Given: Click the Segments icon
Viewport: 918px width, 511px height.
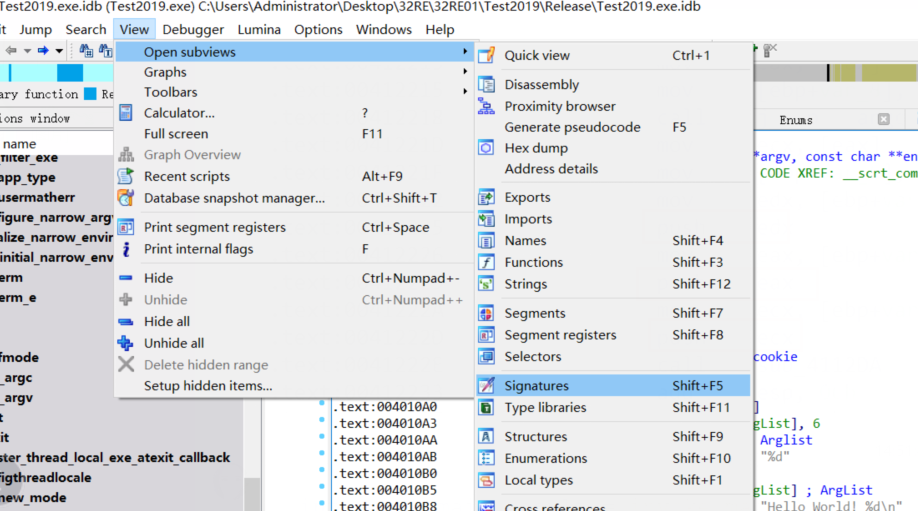Looking at the screenshot, I should (487, 313).
